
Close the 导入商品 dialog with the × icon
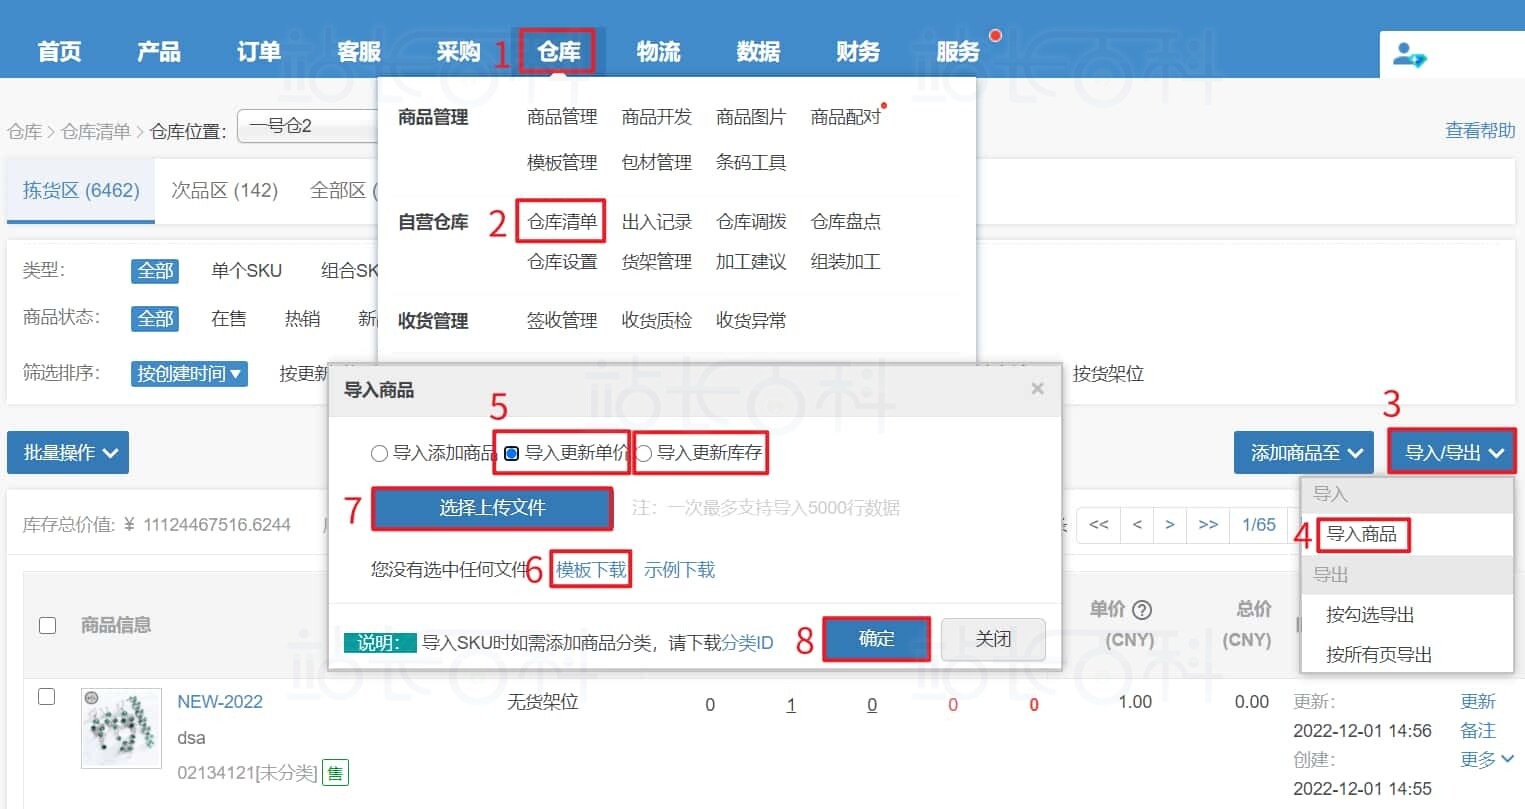pyautogui.click(x=1037, y=389)
